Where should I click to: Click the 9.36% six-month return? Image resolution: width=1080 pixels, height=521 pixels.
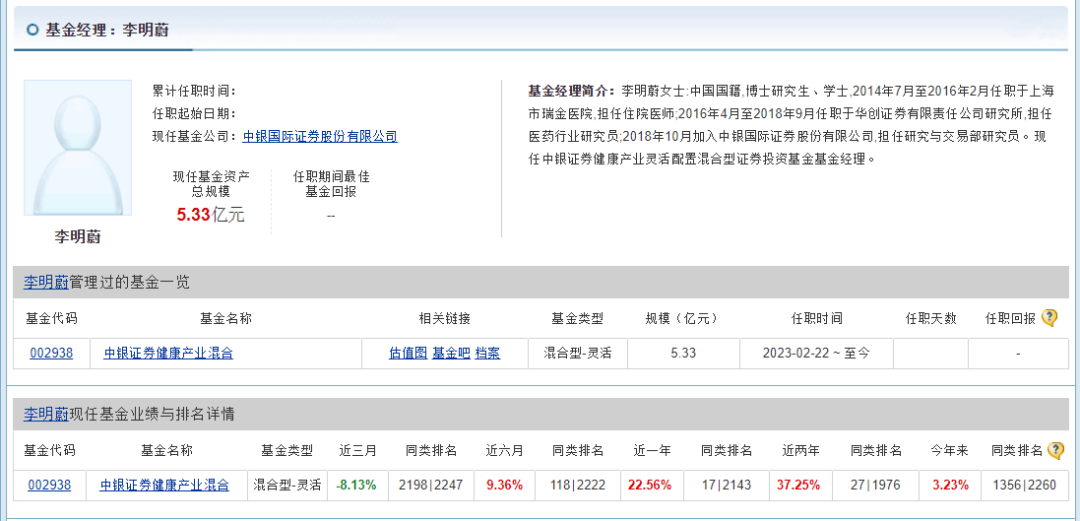tap(505, 485)
